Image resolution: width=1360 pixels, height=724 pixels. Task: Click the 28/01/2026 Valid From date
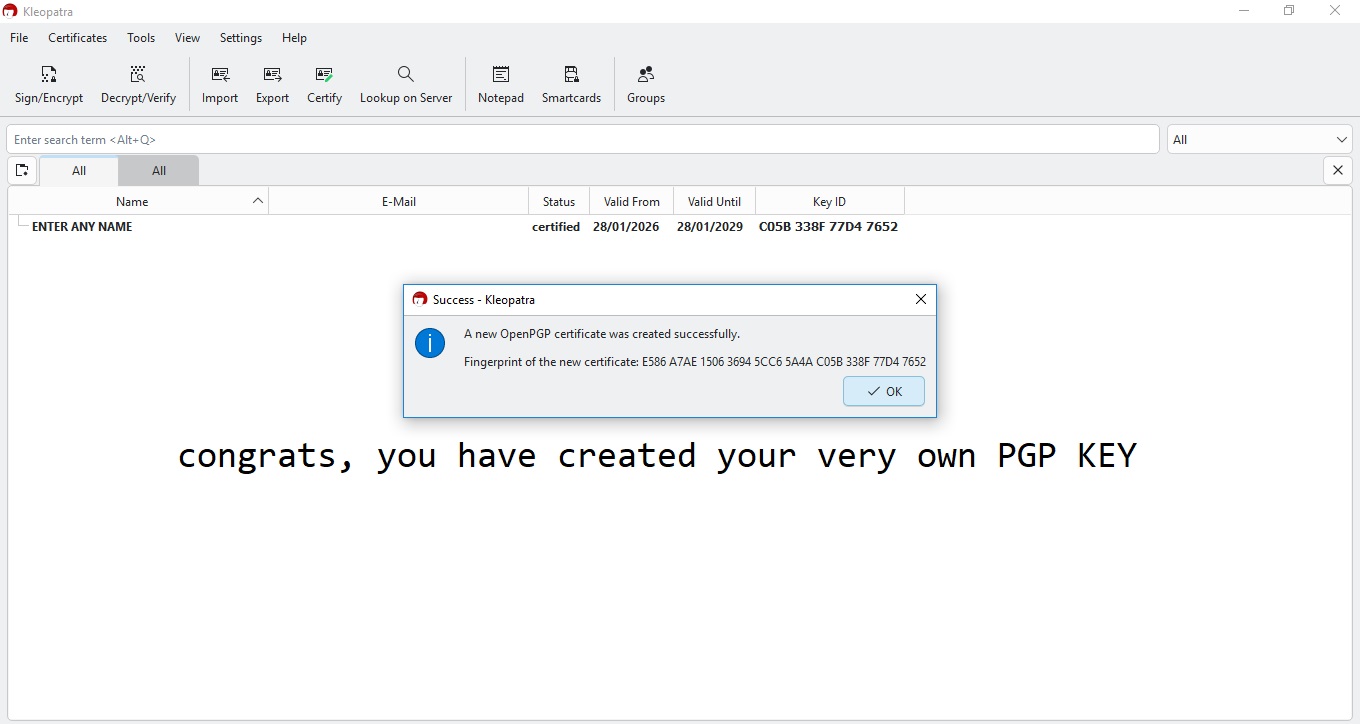(x=626, y=227)
